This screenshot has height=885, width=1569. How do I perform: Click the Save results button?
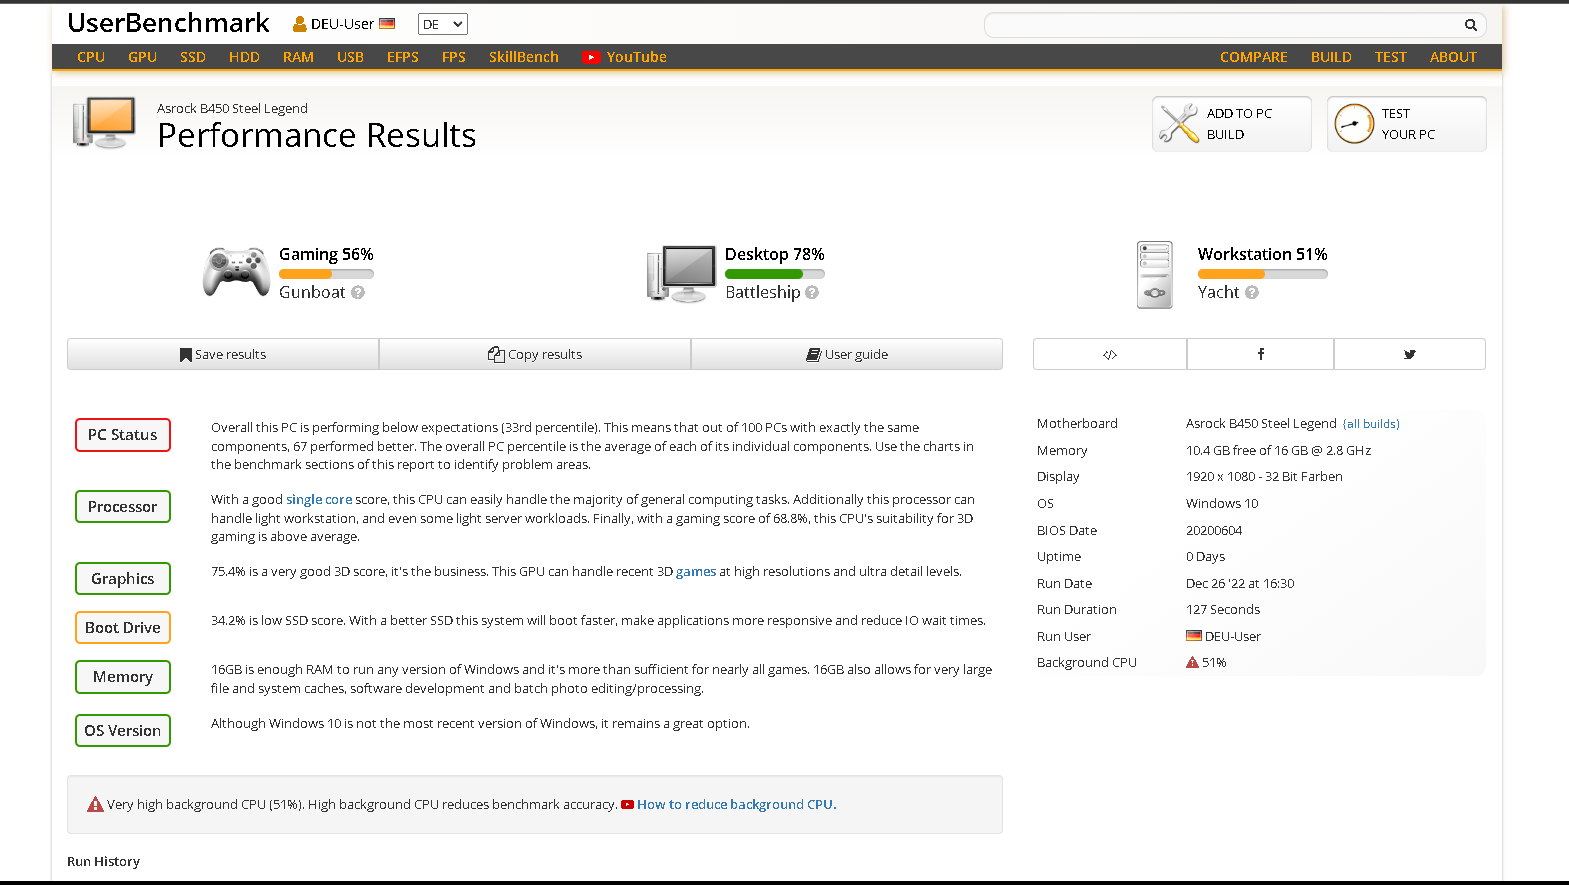[223, 354]
